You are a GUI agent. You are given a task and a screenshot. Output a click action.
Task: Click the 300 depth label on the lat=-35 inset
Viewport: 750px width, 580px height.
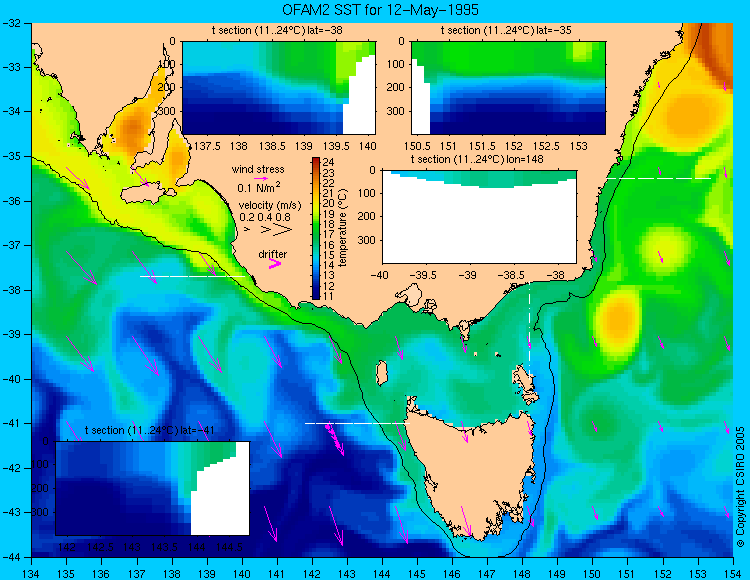point(396,111)
